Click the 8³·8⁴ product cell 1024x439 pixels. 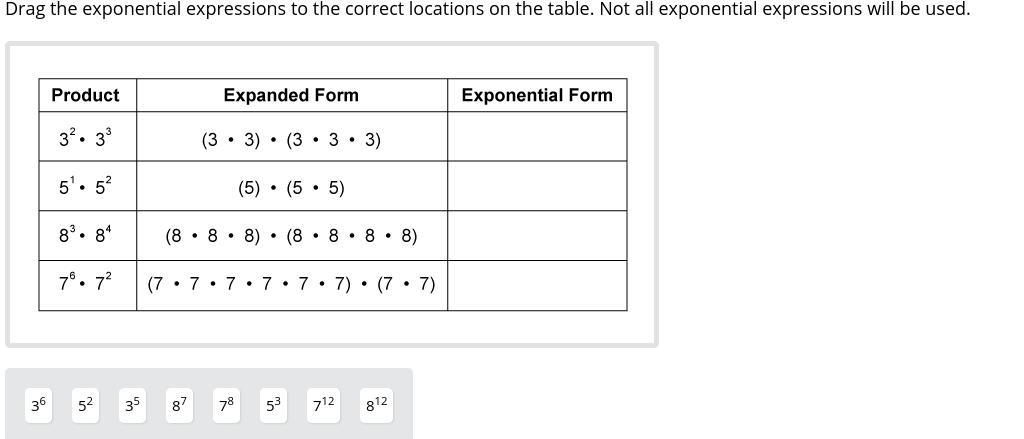click(x=88, y=236)
